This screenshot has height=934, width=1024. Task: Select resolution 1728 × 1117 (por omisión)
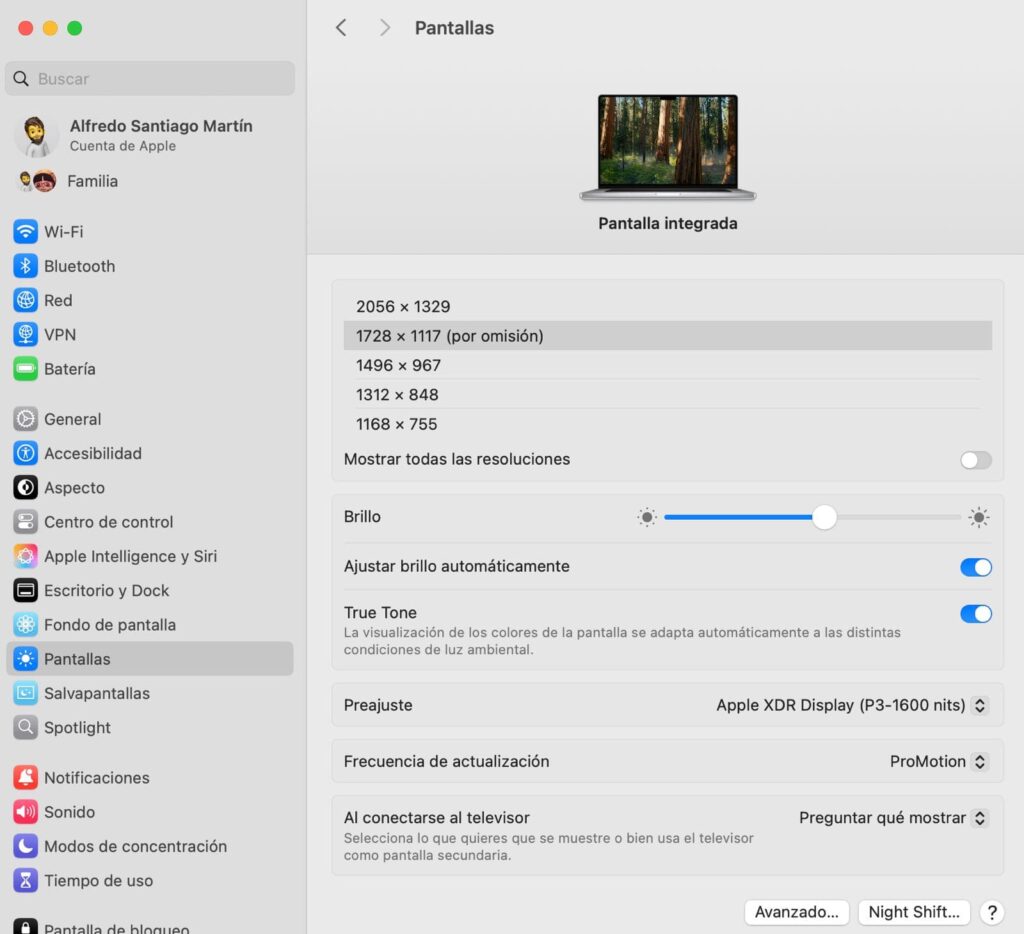click(x=667, y=336)
